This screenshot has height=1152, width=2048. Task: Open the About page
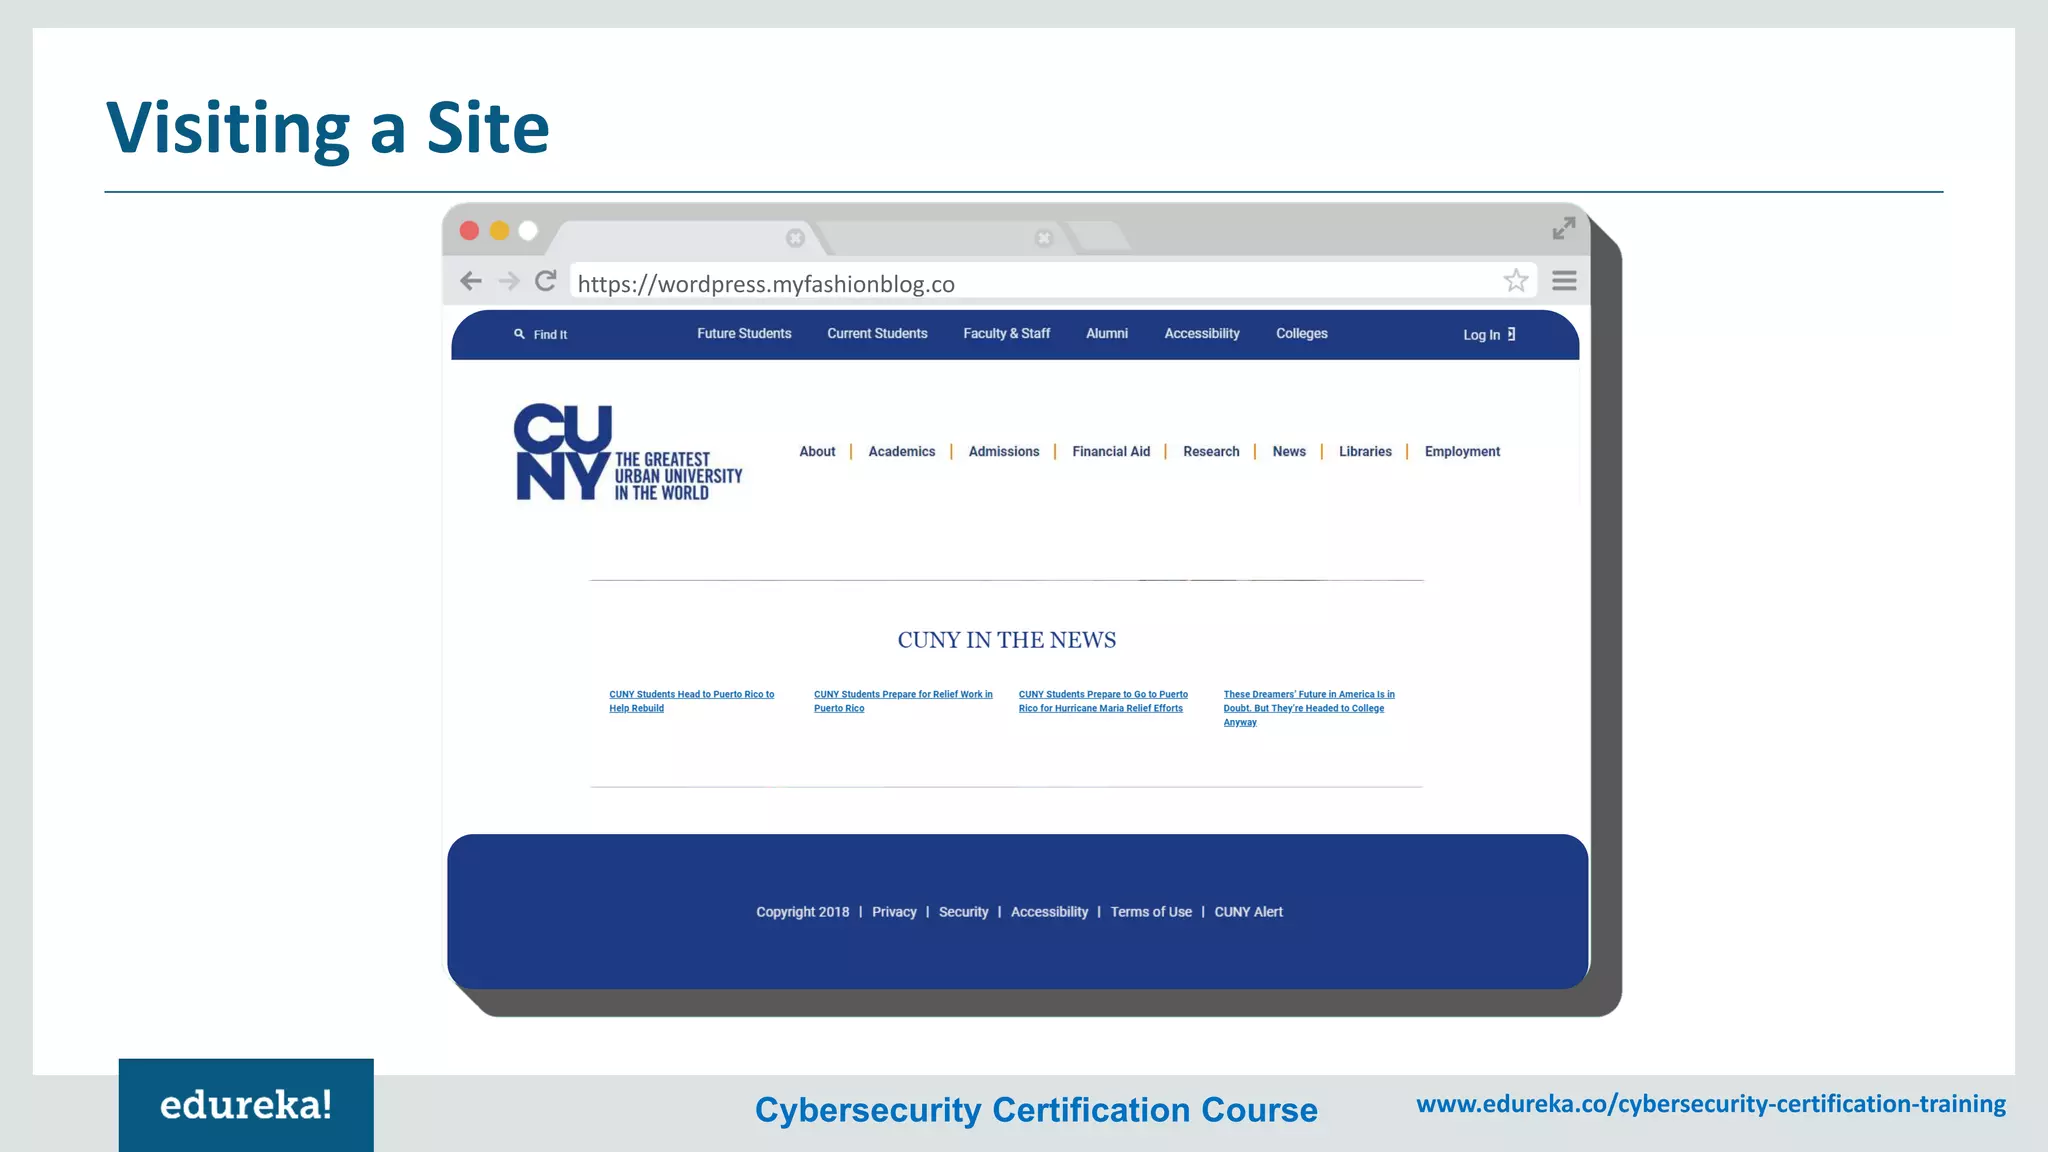(817, 452)
